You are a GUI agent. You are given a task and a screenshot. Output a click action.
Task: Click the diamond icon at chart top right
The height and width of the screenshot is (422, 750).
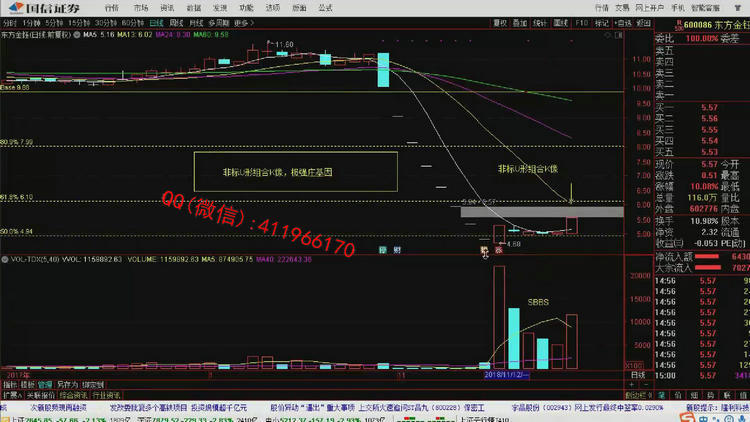point(608,35)
